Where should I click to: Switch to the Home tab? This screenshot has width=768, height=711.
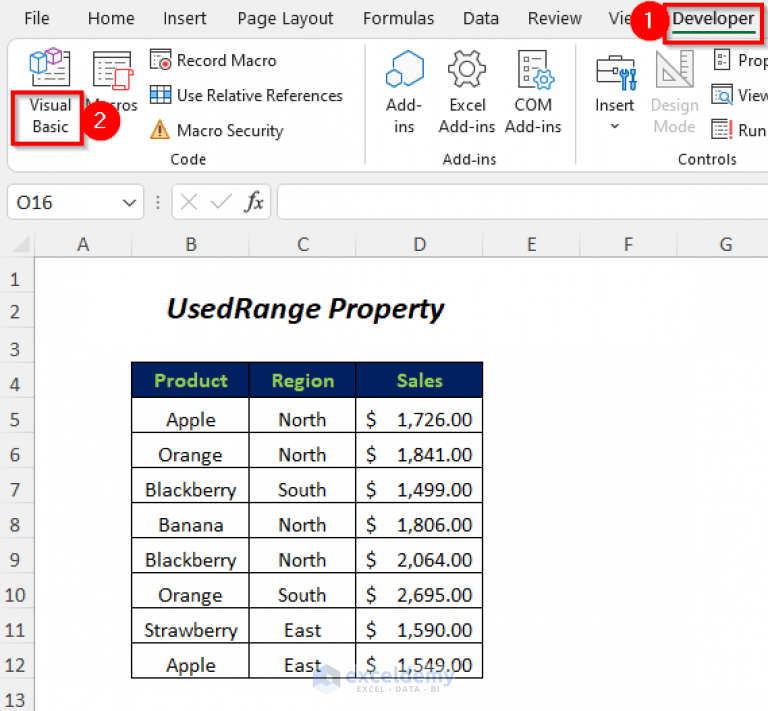(x=111, y=19)
